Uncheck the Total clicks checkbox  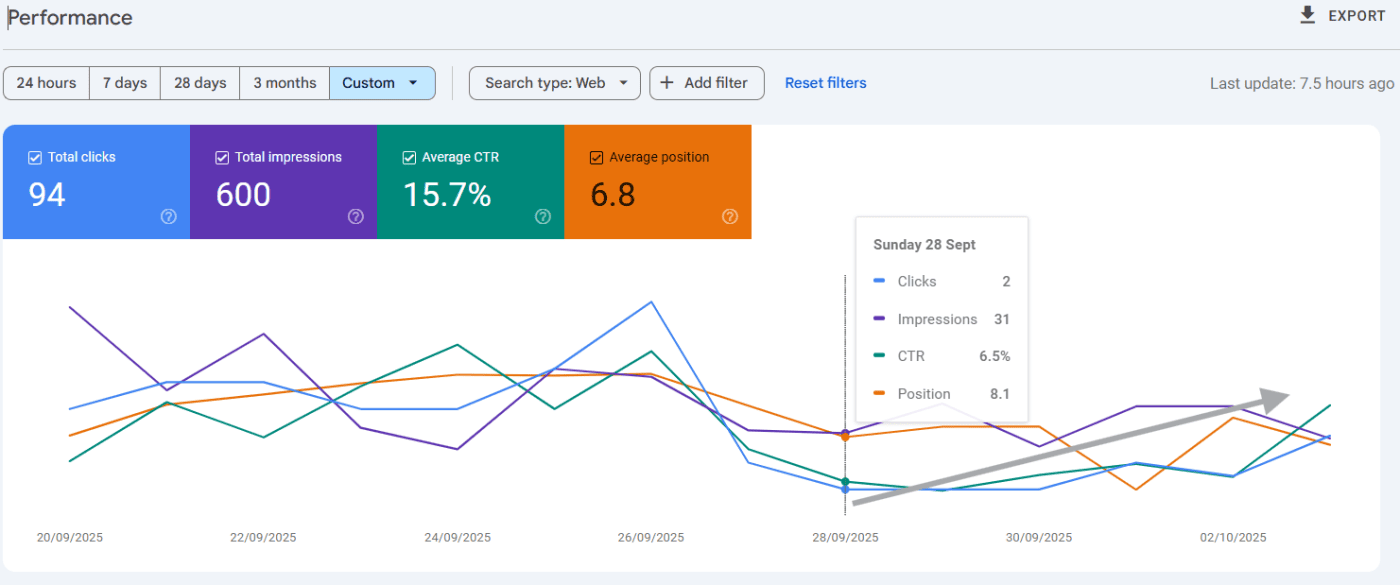click(x=35, y=157)
